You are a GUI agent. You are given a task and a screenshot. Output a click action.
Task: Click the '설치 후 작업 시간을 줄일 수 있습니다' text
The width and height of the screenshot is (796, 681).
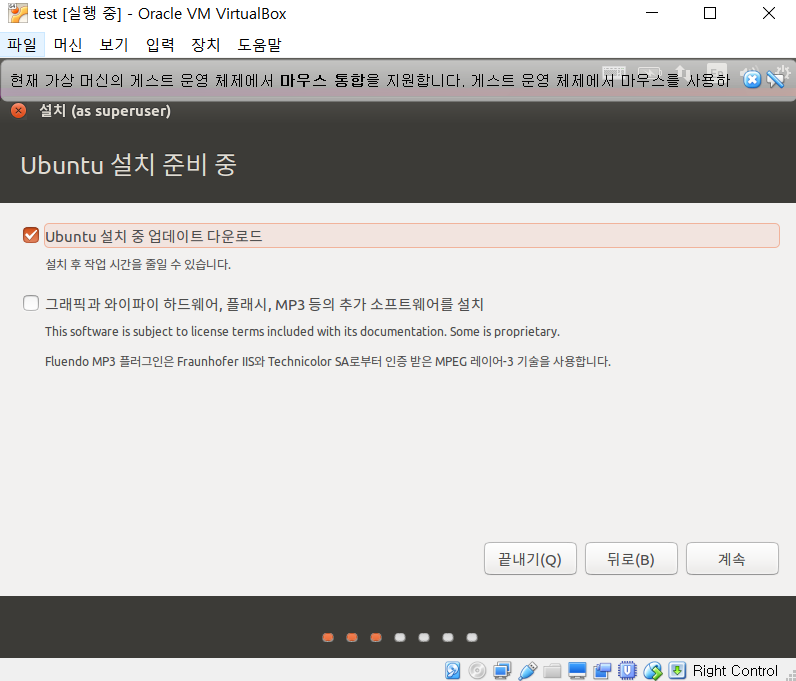(x=138, y=265)
